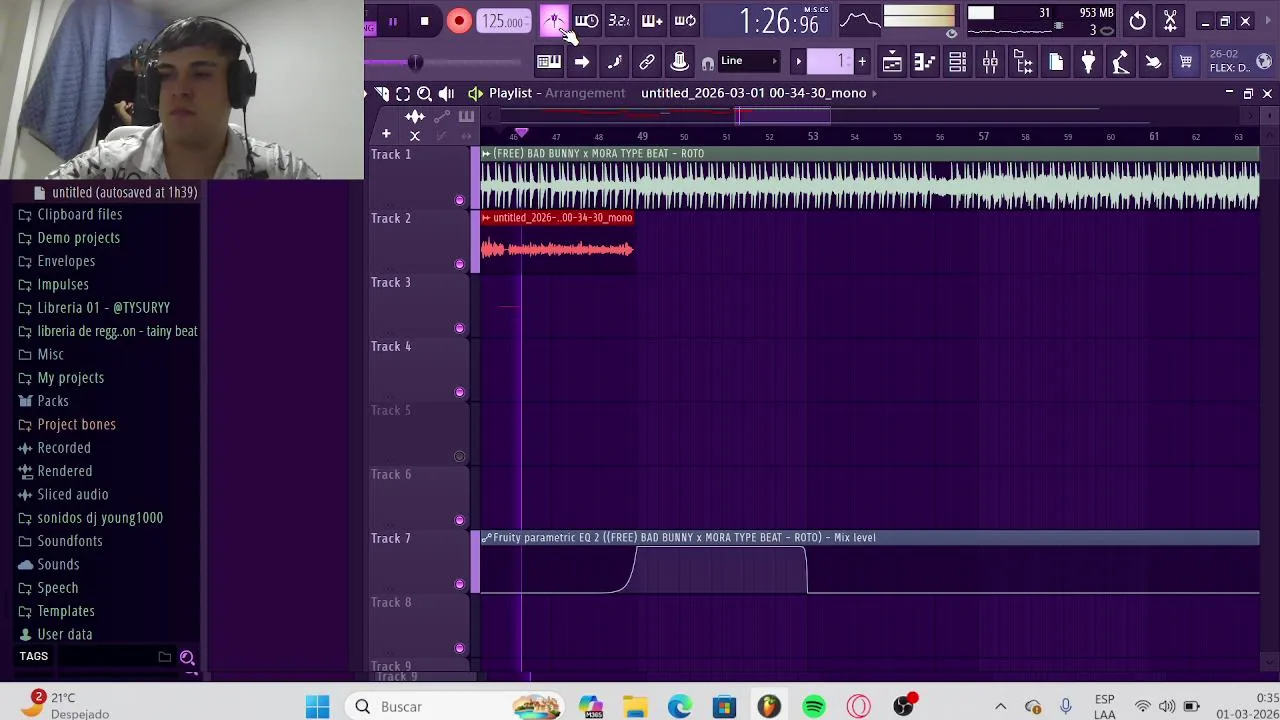Click the oscilloscope output monitor
The image size is (1280, 720).
[860, 20]
